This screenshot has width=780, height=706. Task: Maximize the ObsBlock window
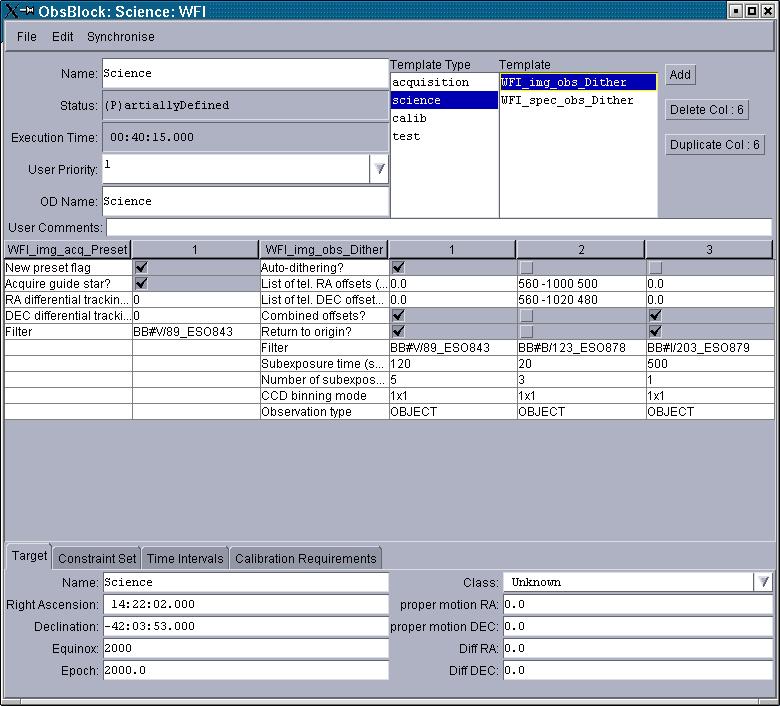(752, 10)
